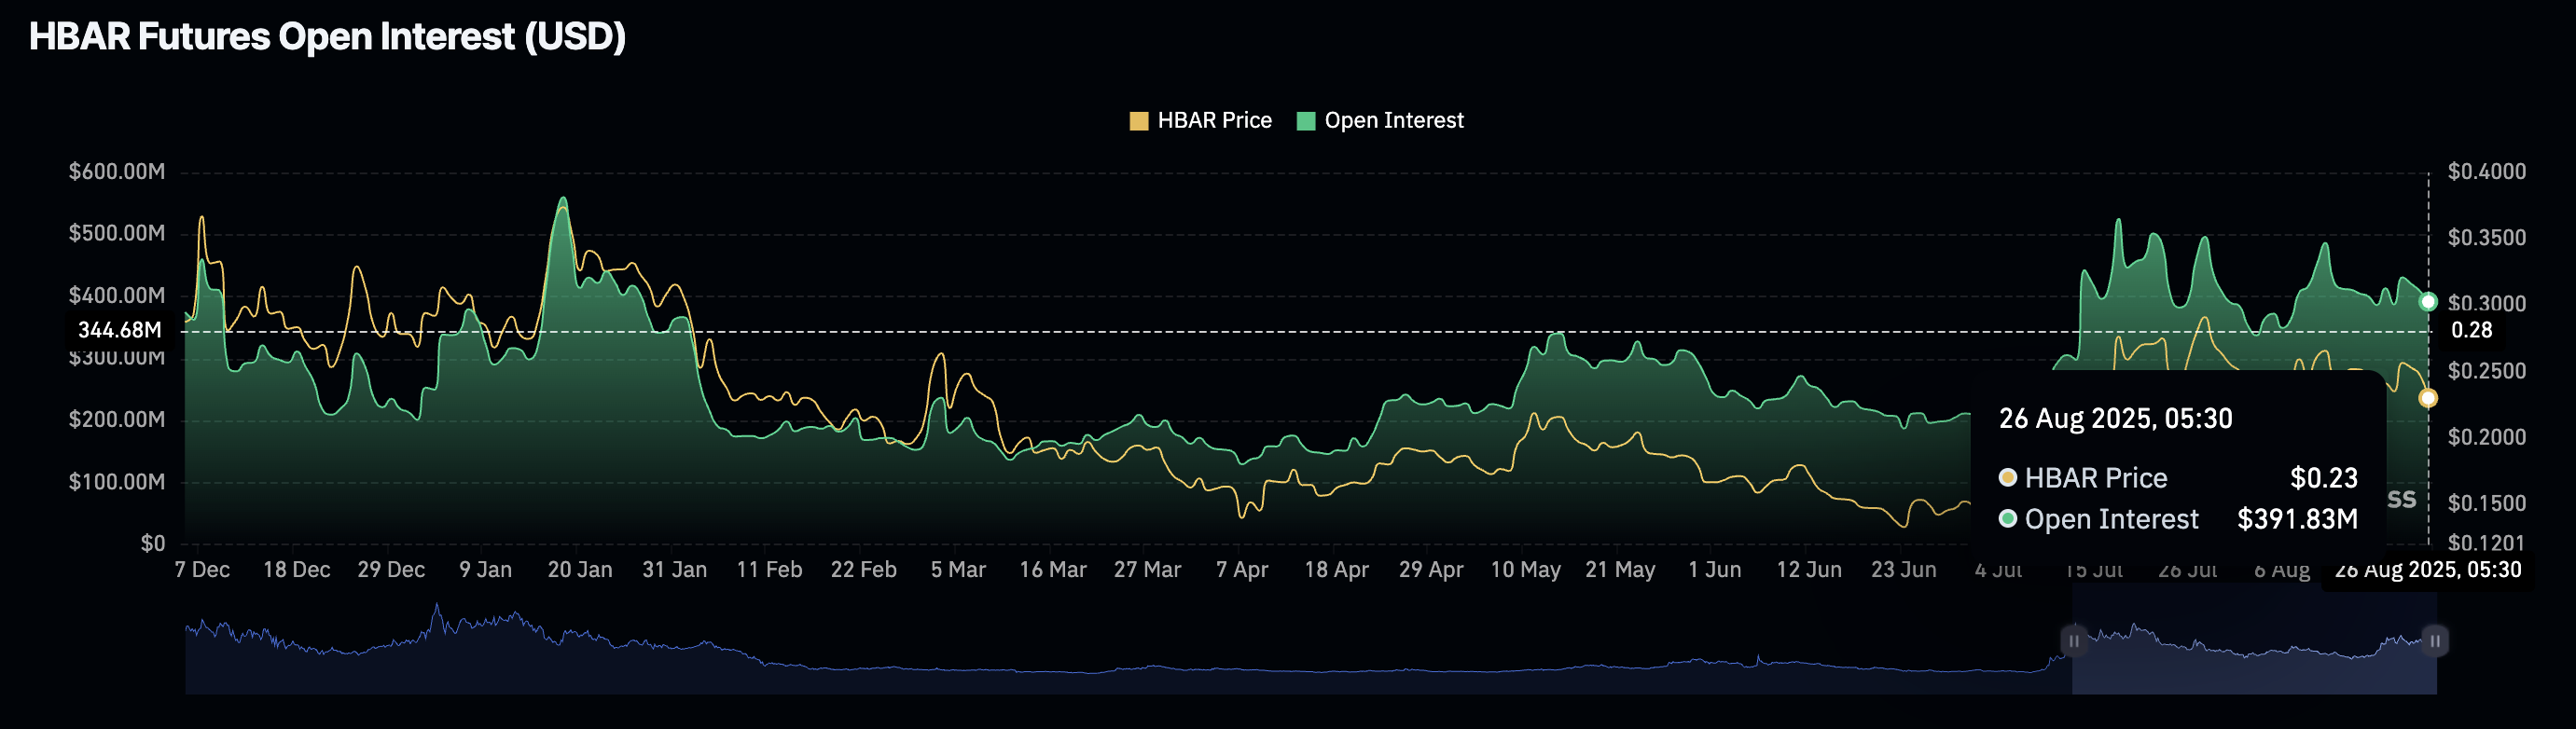Click the green dot beside Open Interest in tooltip
This screenshot has height=729, width=2576.
pyautogui.click(x=2006, y=519)
